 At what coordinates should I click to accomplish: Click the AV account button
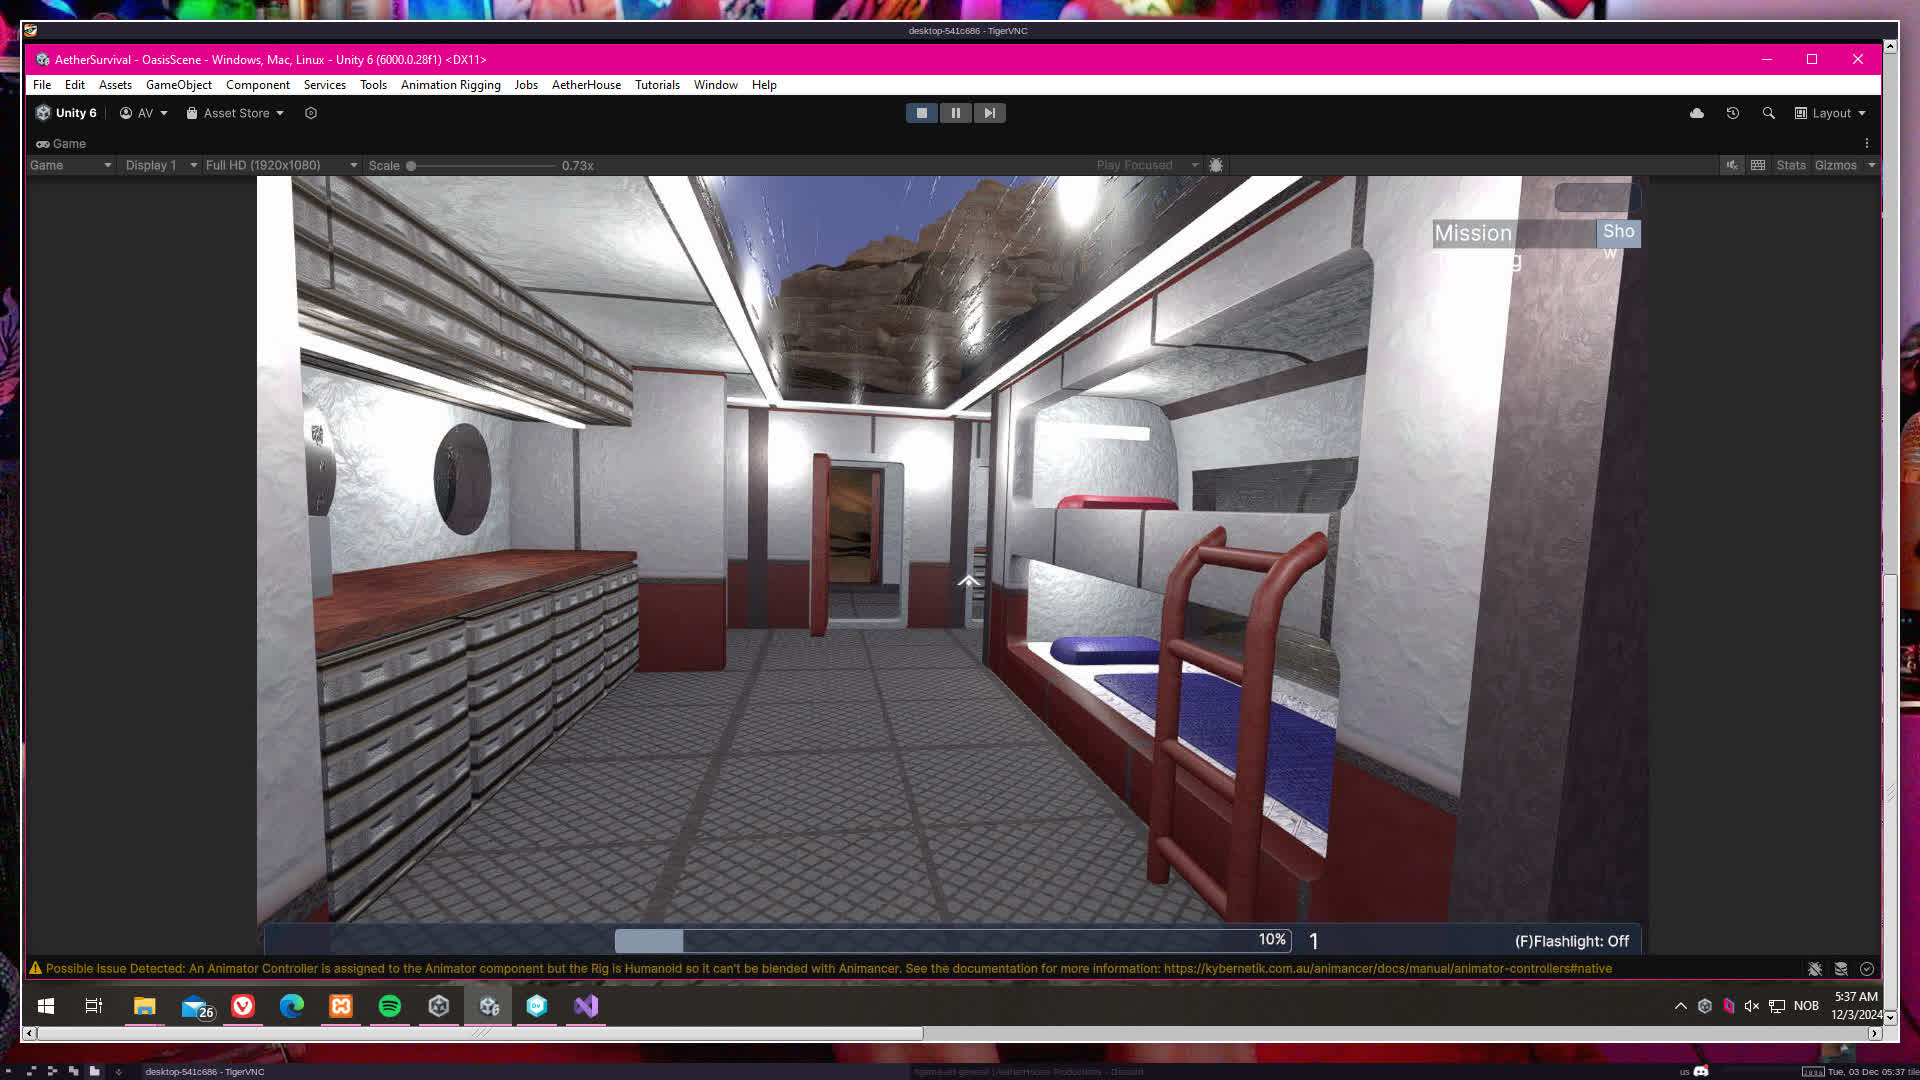coord(144,113)
